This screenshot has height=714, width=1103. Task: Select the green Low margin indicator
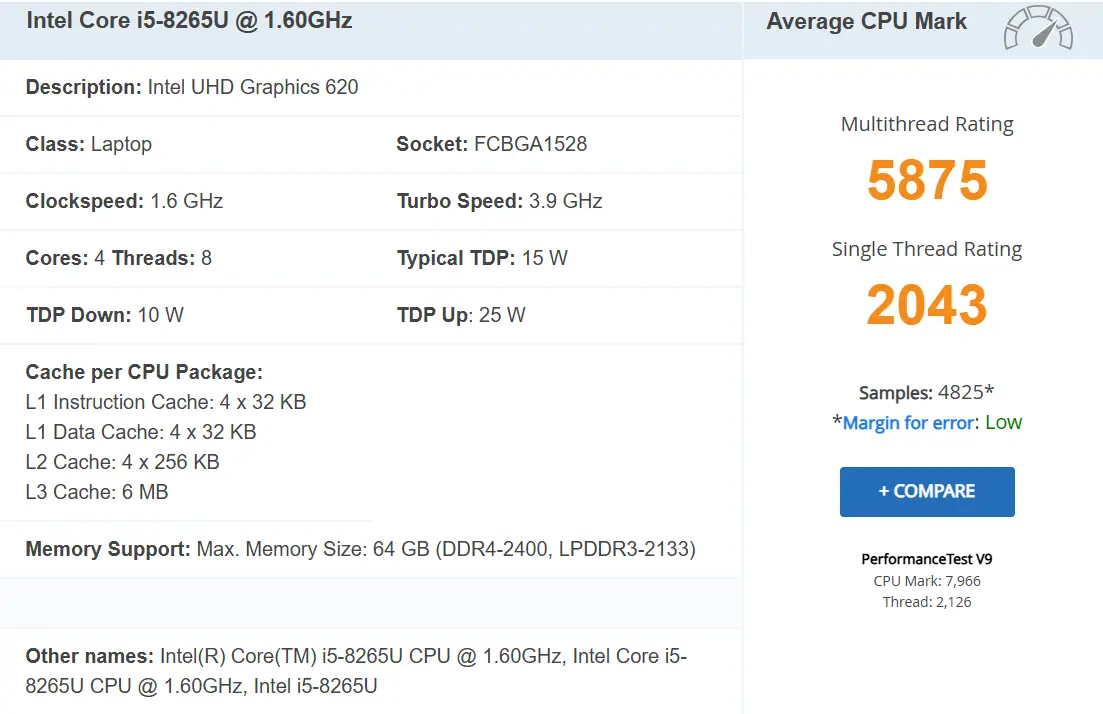click(x=1002, y=422)
